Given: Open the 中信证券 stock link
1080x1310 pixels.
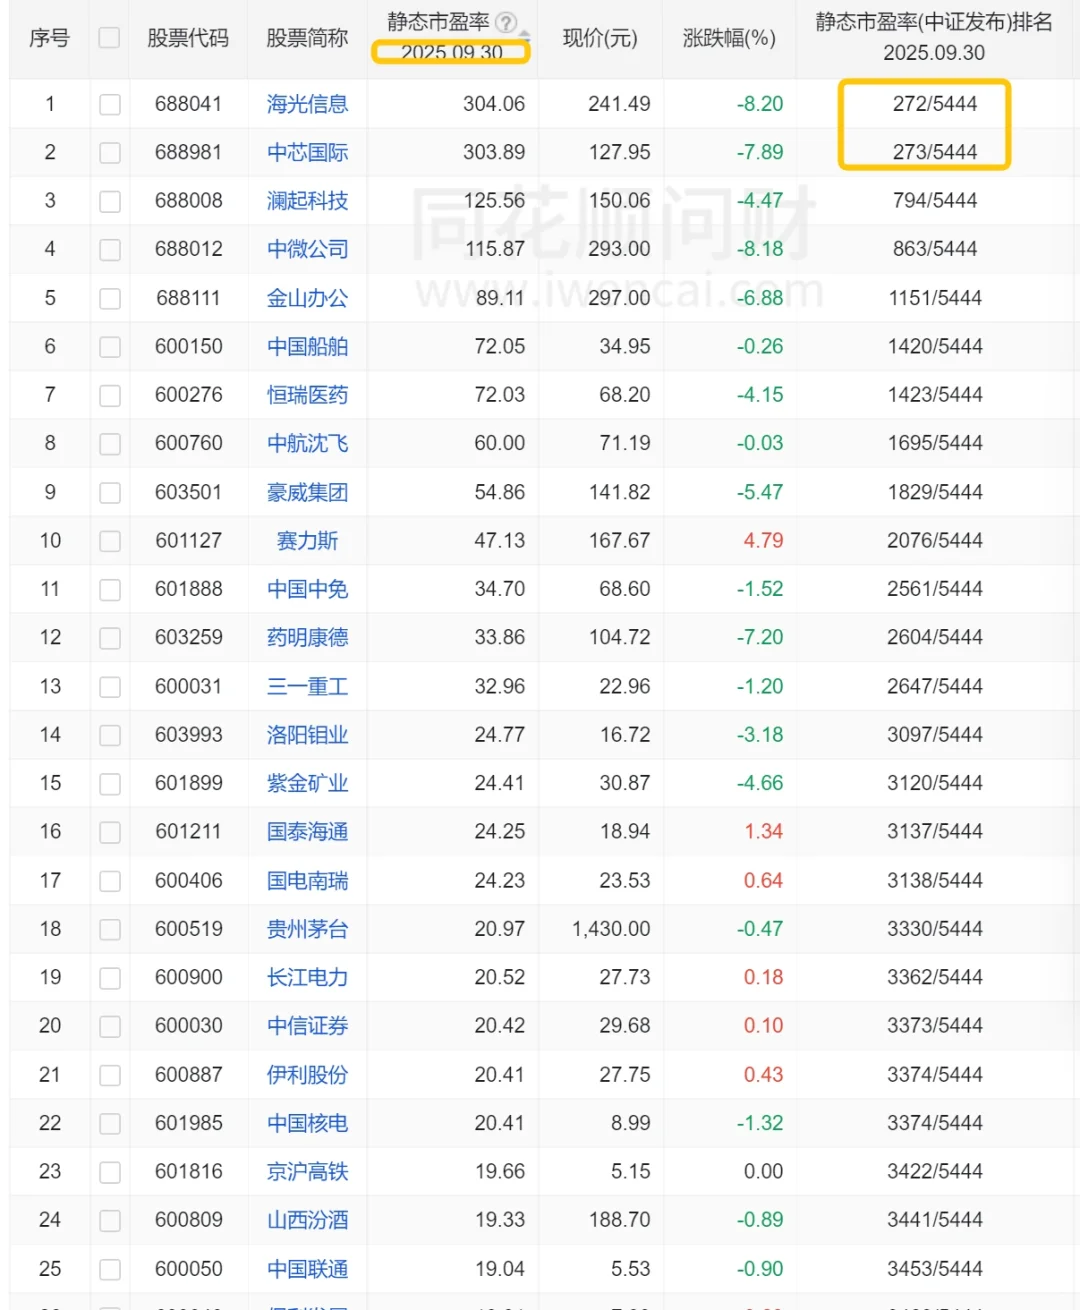Looking at the screenshot, I should pos(307,1026).
